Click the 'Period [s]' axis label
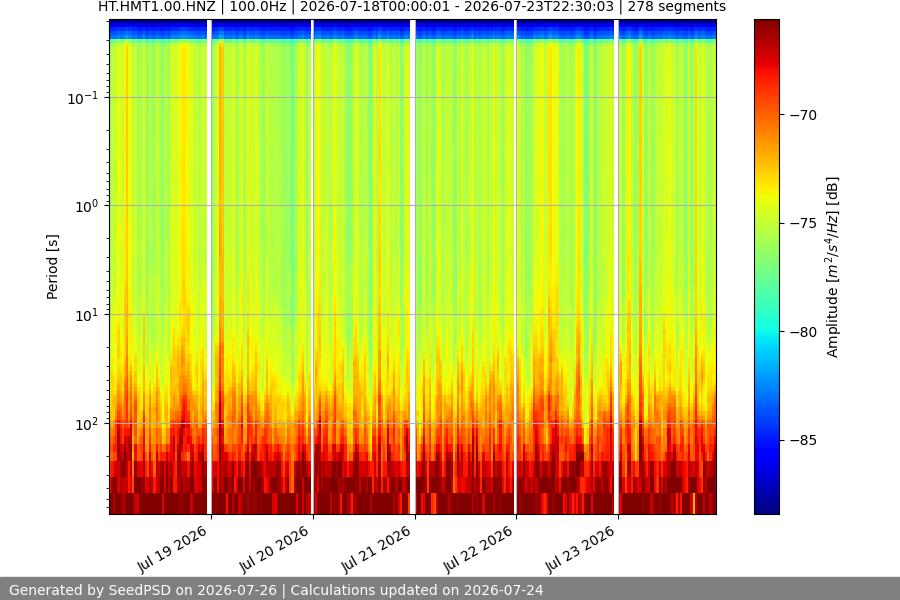The width and height of the screenshot is (900, 600). point(52,267)
